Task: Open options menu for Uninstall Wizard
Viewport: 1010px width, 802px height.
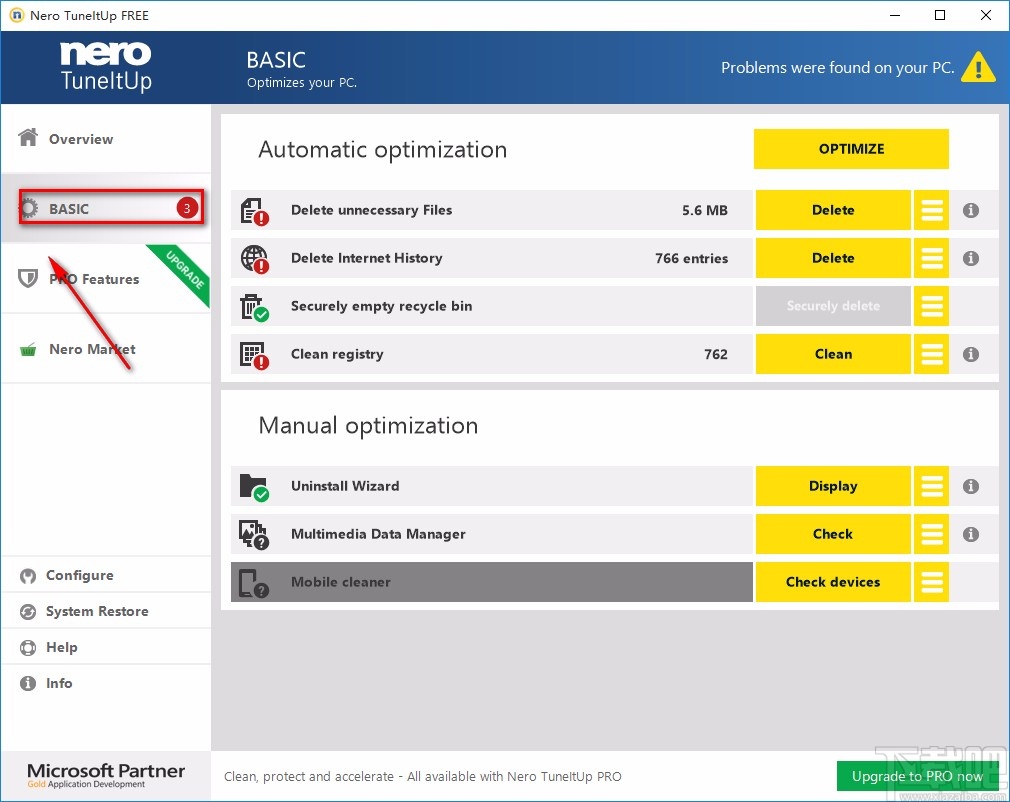Action: [x=931, y=486]
